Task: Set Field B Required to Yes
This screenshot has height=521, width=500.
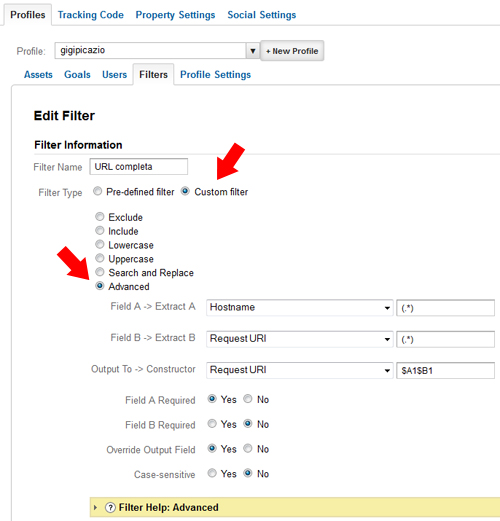Action: [x=212, y=424]
